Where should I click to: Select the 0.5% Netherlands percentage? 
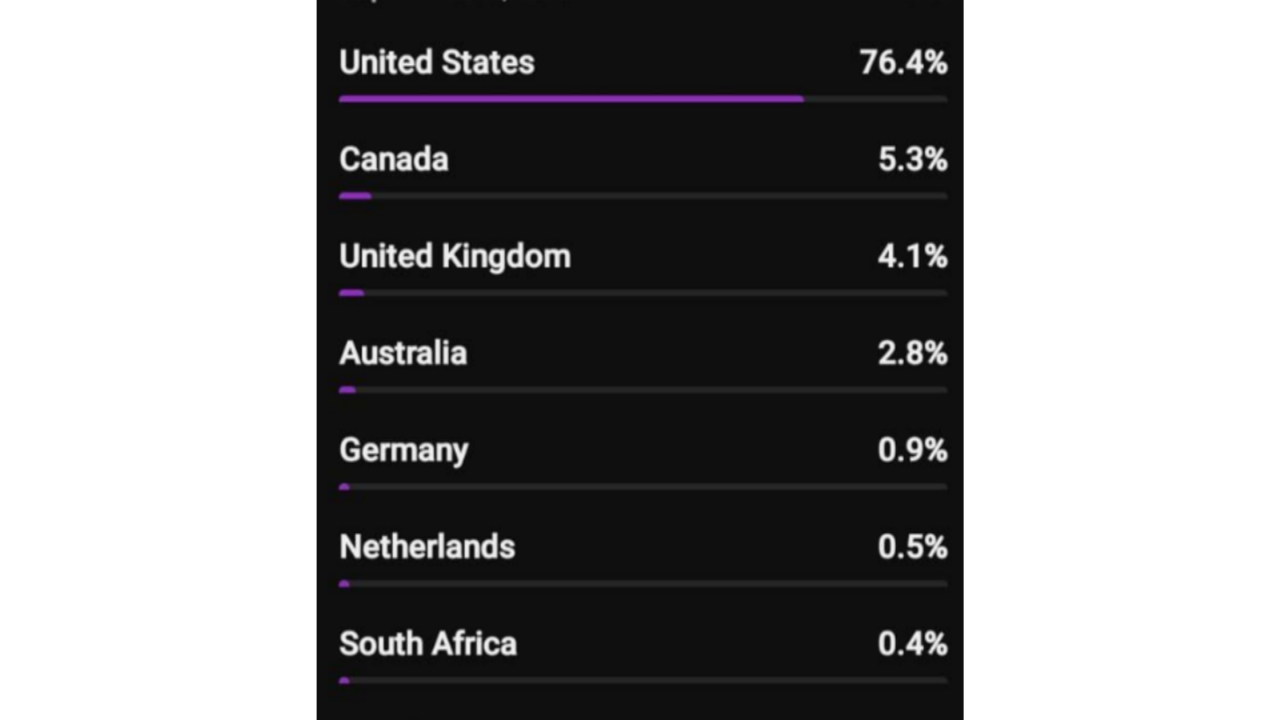[912, 547]
